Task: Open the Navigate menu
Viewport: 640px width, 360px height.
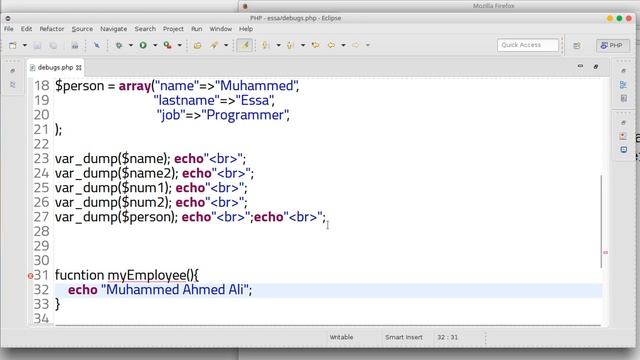Action: (x=113, y=29)
